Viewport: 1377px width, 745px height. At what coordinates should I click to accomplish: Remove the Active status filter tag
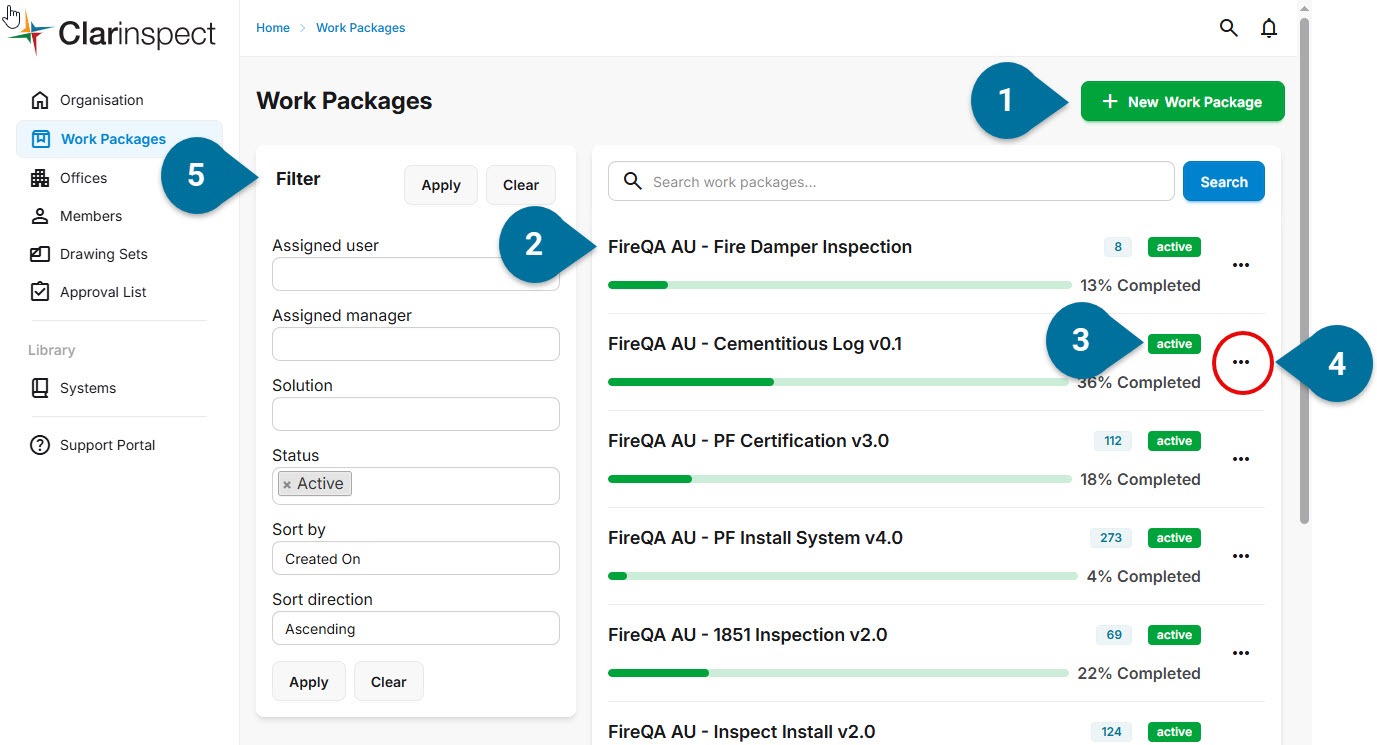(x=287, y=484)
